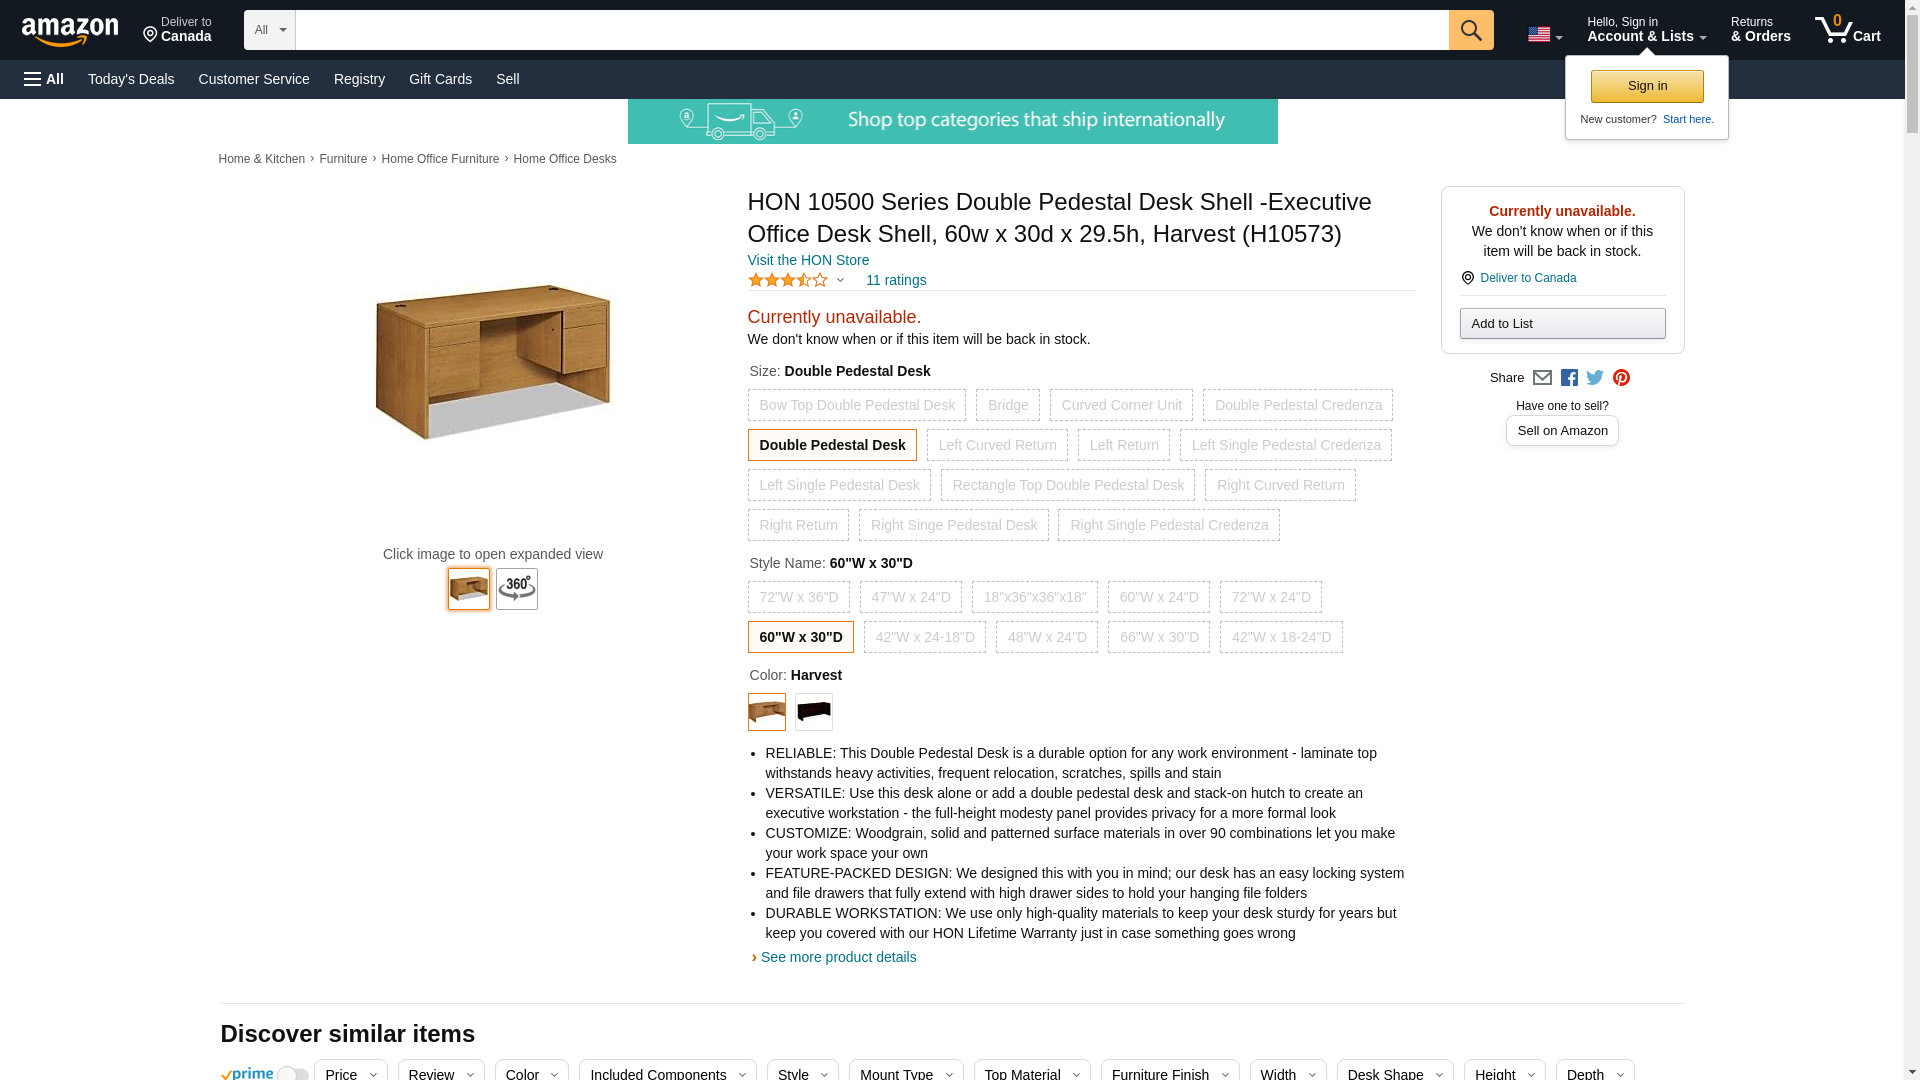1920x1080 pixels.
Task: Open the language flag dropdown
Action: point(1545,34)
